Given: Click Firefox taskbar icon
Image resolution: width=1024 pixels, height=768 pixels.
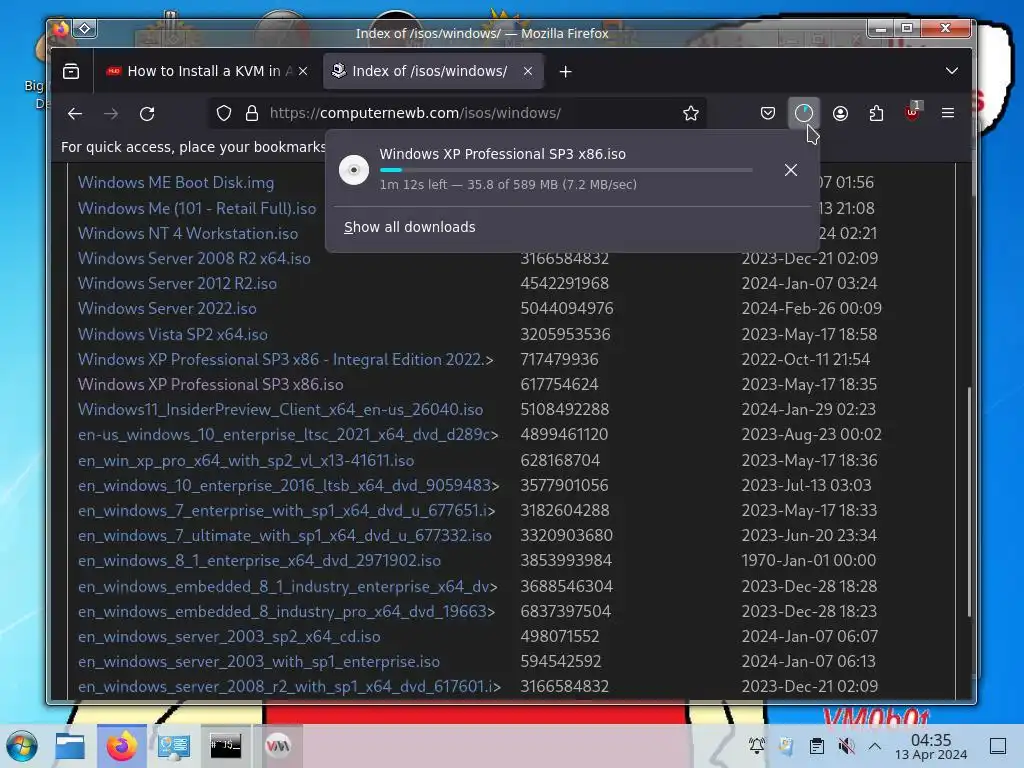Looking at the screenshot, I should click(x=122, y=746).
